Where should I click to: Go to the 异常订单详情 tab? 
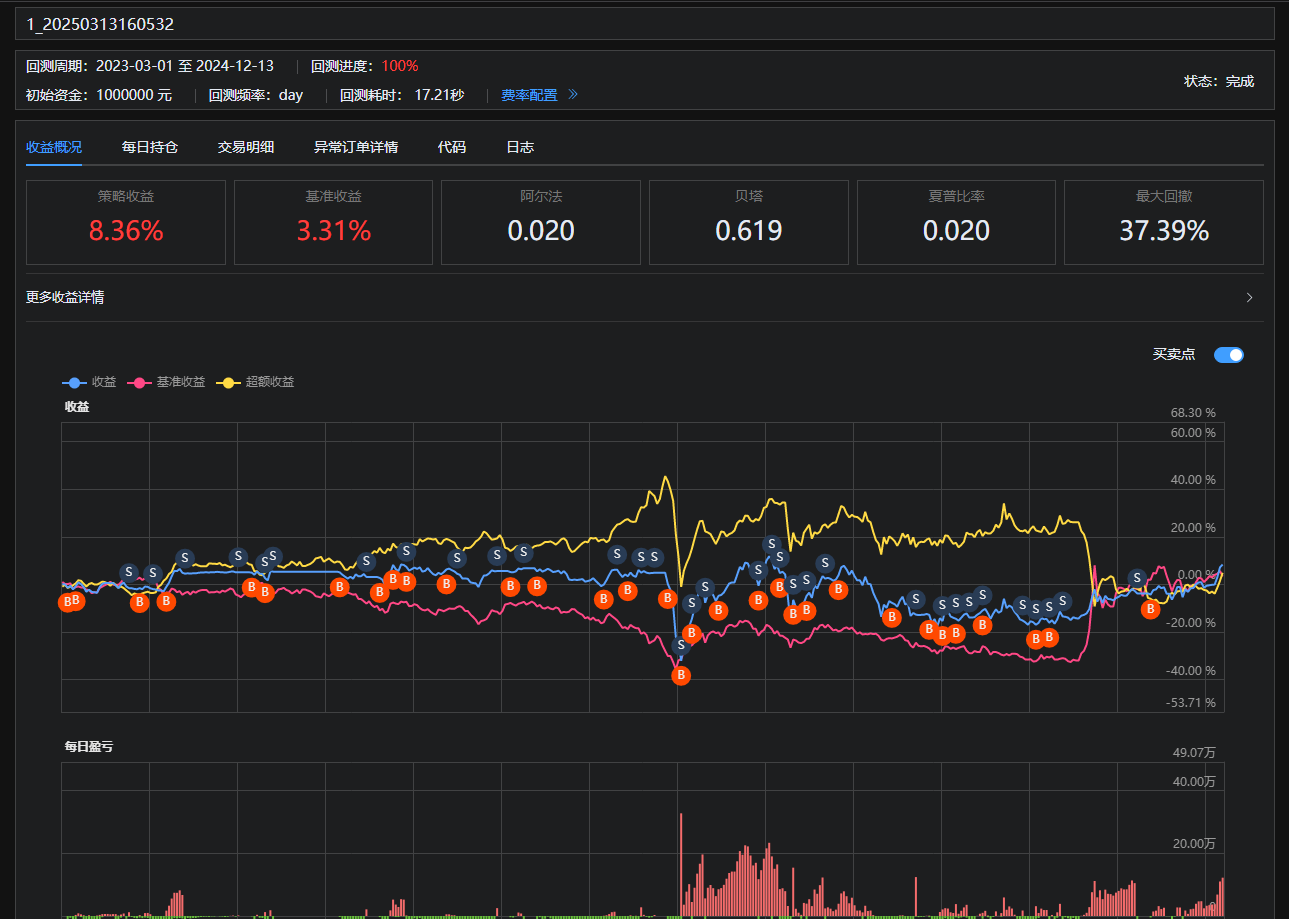pyautogui.click(x=356, y=147)
